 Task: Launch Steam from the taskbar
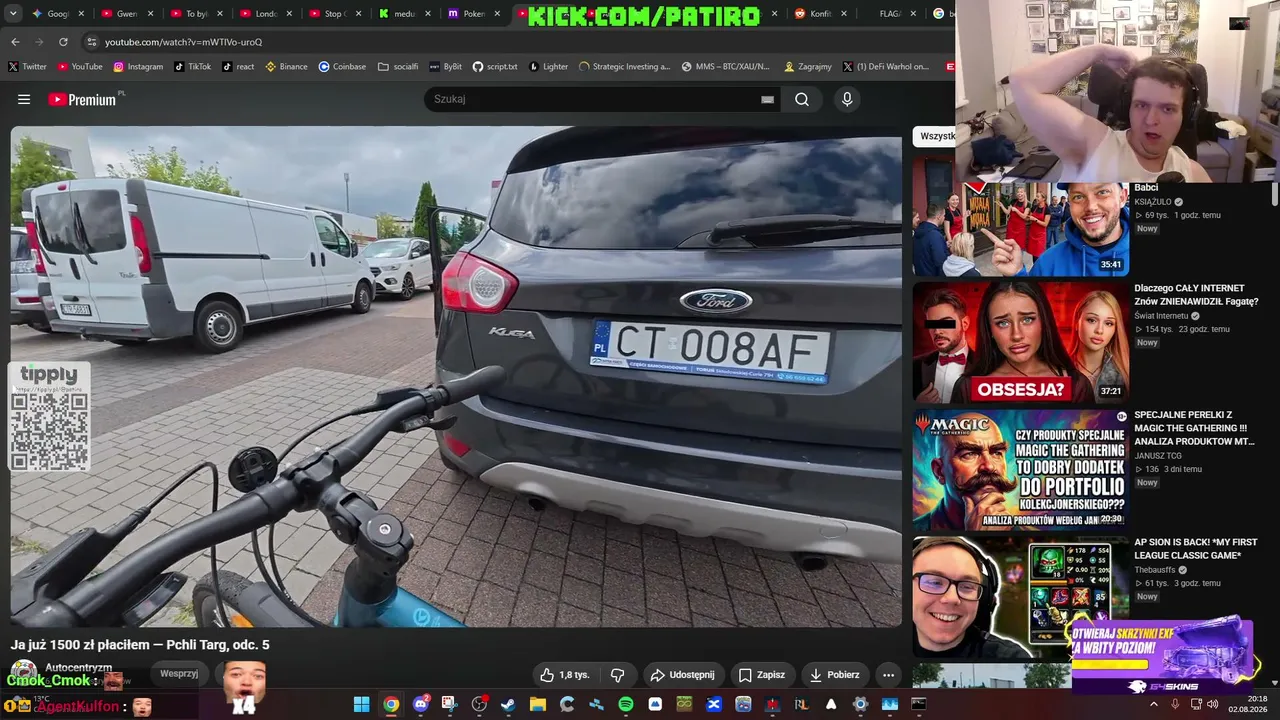pyautogui.click(x=508, y=704)
